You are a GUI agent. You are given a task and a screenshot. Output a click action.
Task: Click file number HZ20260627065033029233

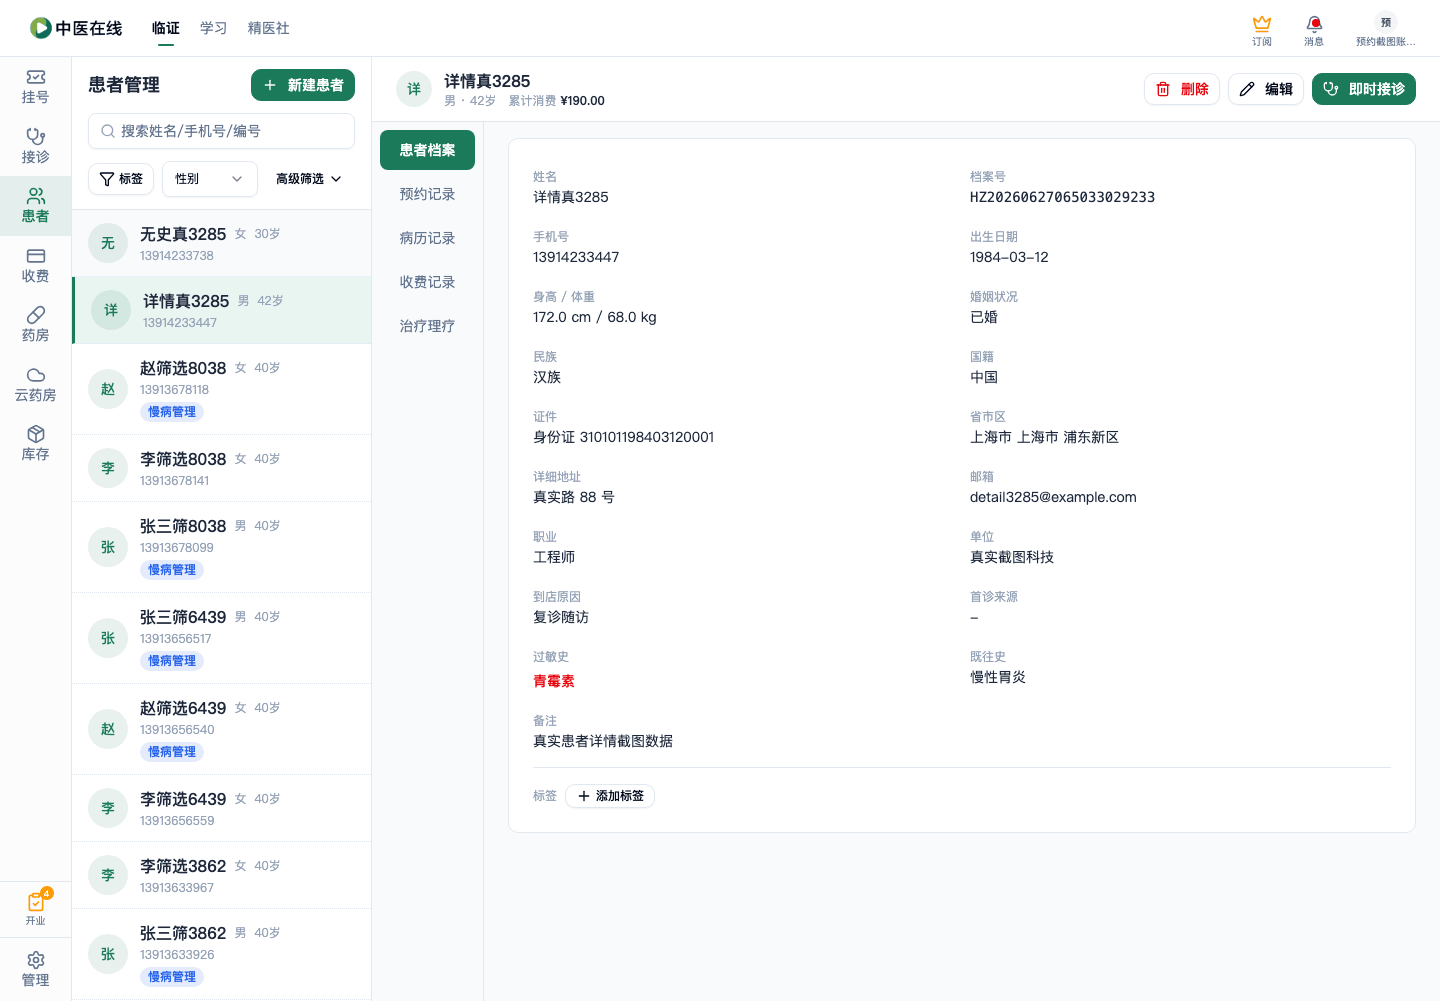pos(1062,197)
